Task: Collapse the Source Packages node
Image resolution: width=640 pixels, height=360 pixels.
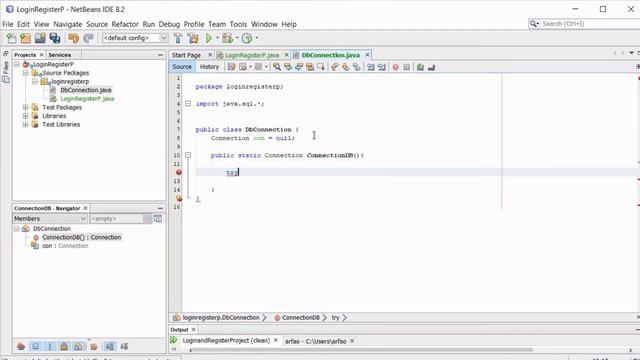Action: click(x=25, y=73)
